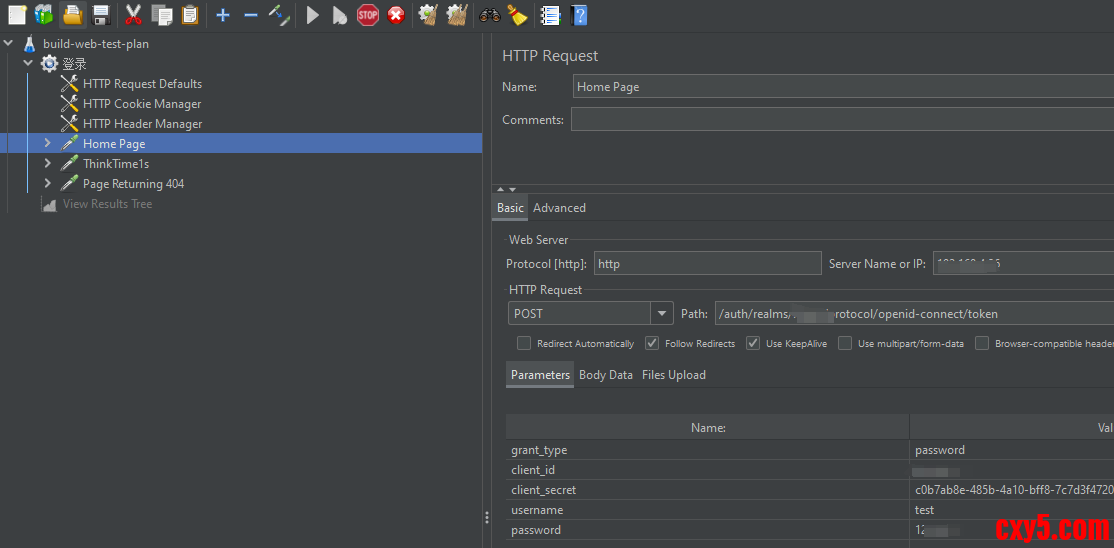
Task: Click the Open folder icon in toolbar
Action: point(72,15)
